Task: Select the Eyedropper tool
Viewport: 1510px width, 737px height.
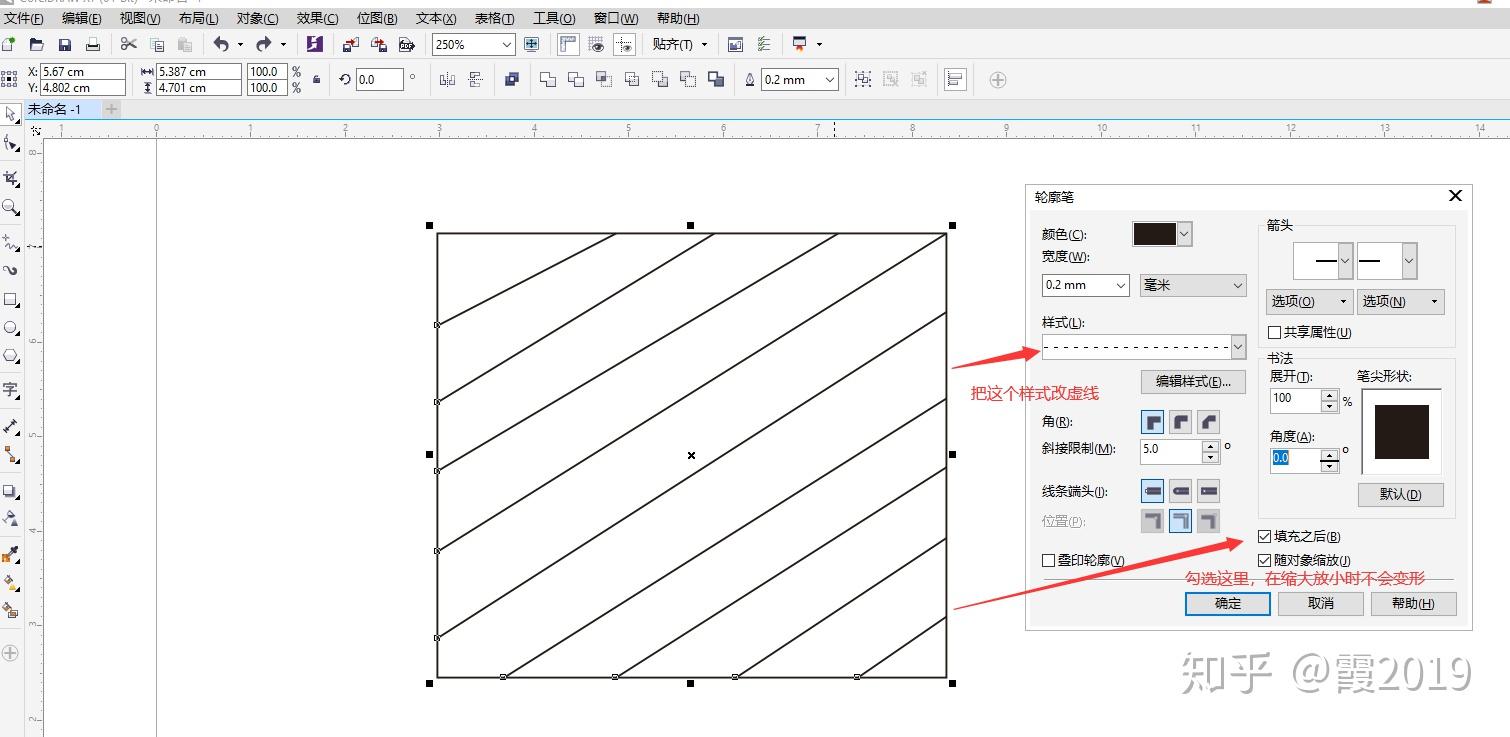Action: (11, 555)
